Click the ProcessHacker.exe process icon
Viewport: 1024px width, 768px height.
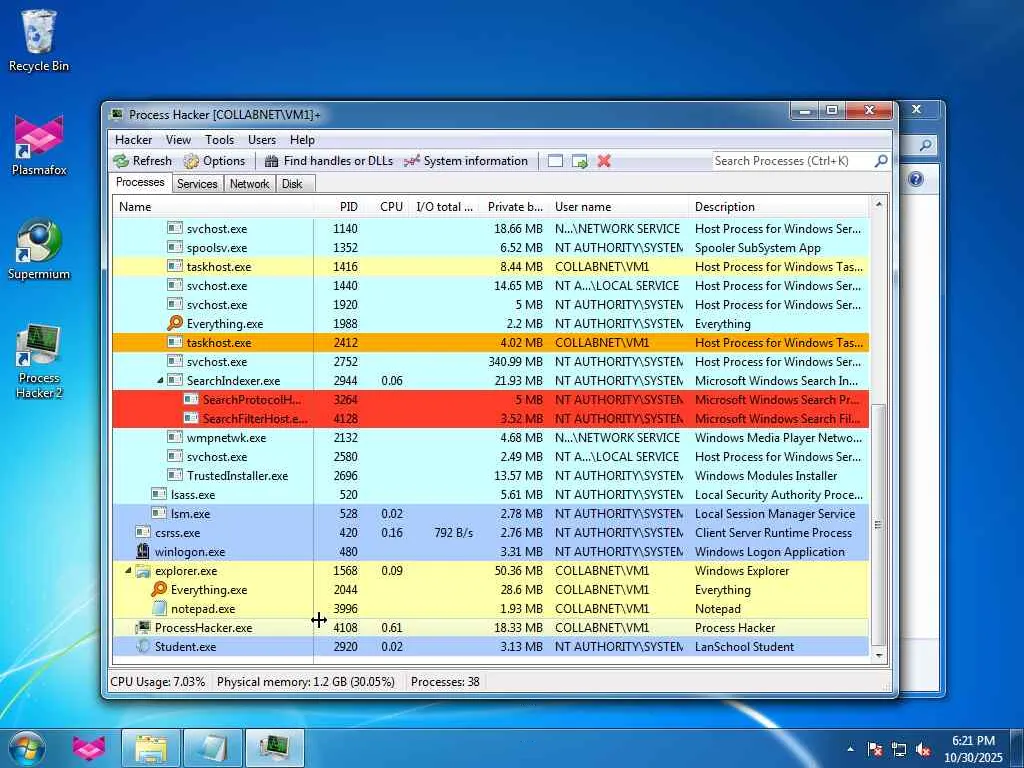[143, 628]
